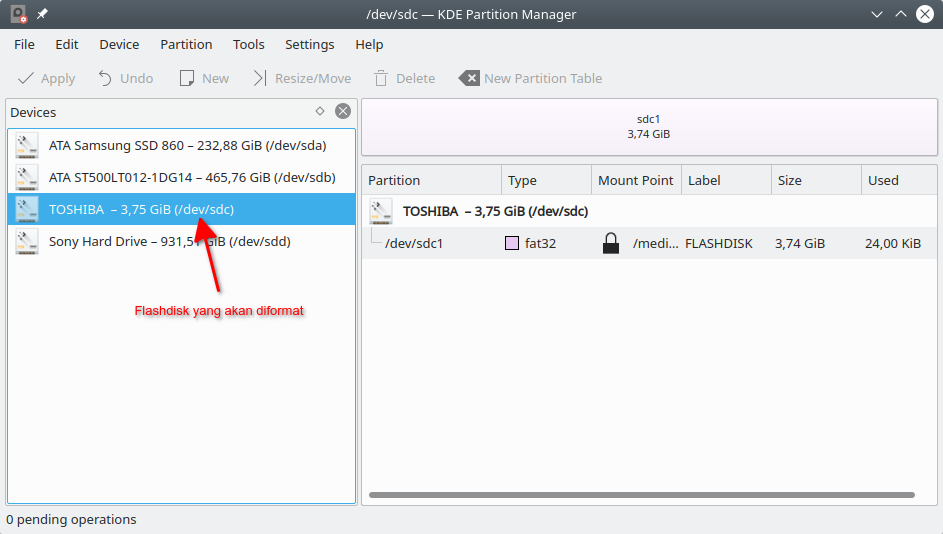943x534 pixels.
Task: Close the Devices panel
Action: [x=343, y=112]
